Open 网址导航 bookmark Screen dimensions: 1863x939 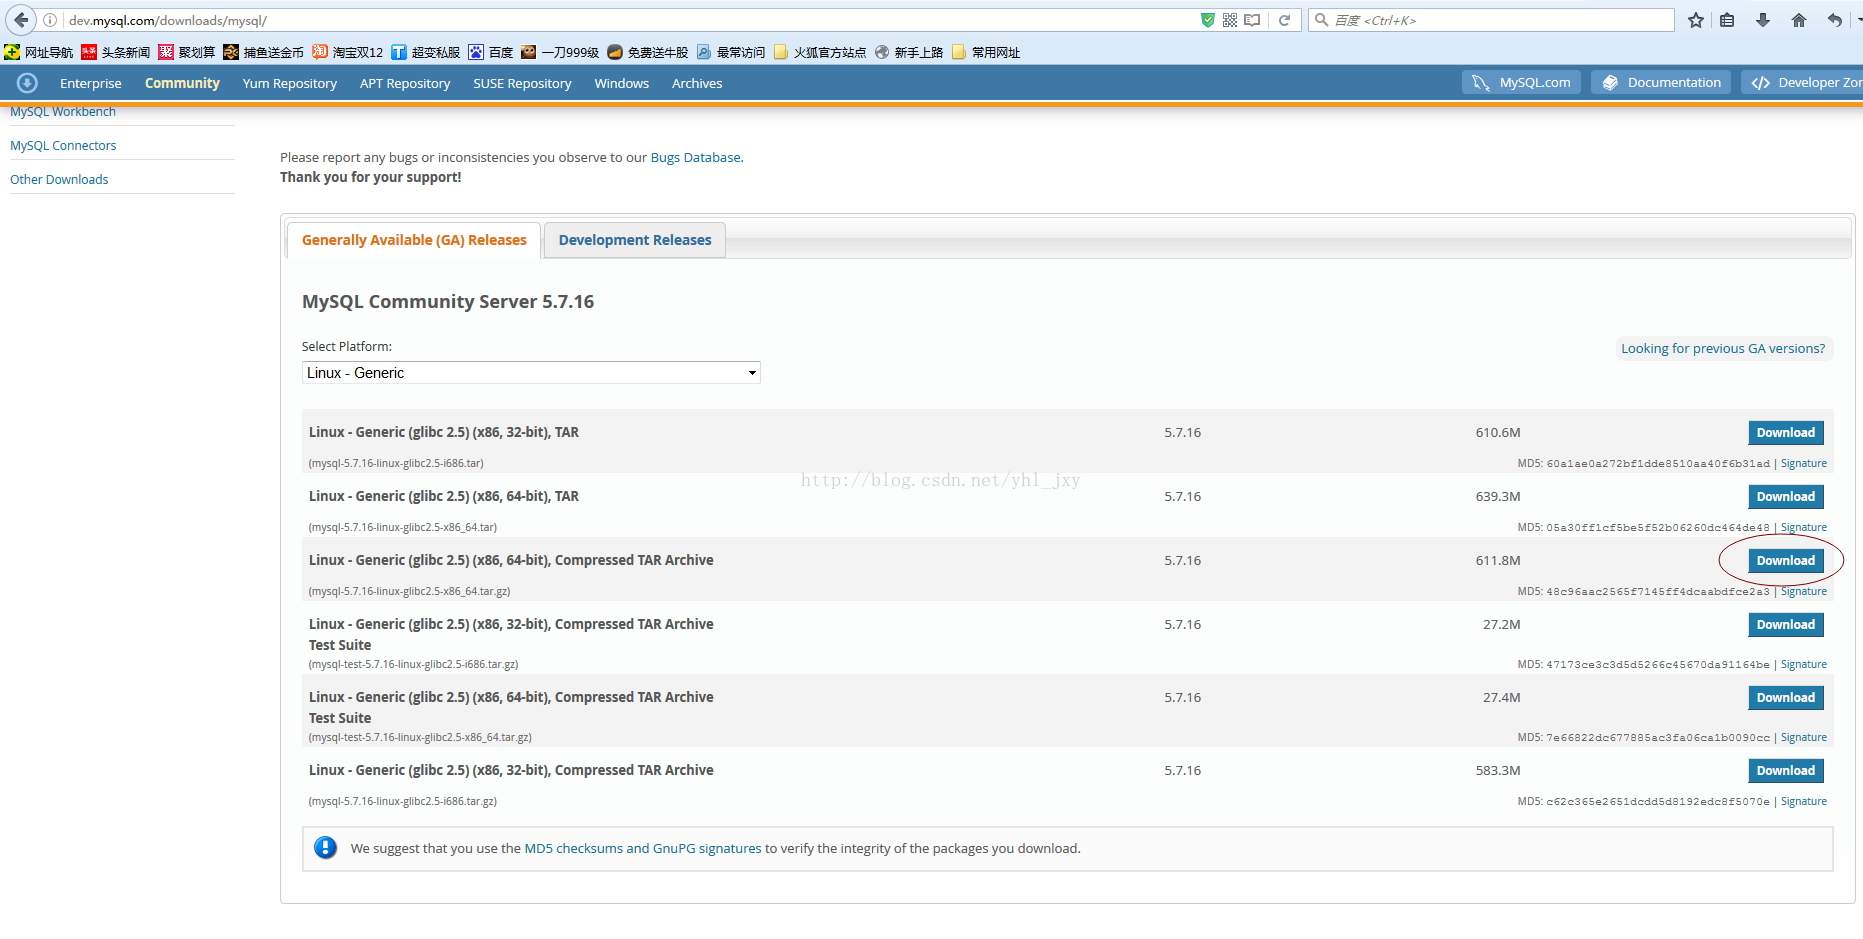click(39, 52)
